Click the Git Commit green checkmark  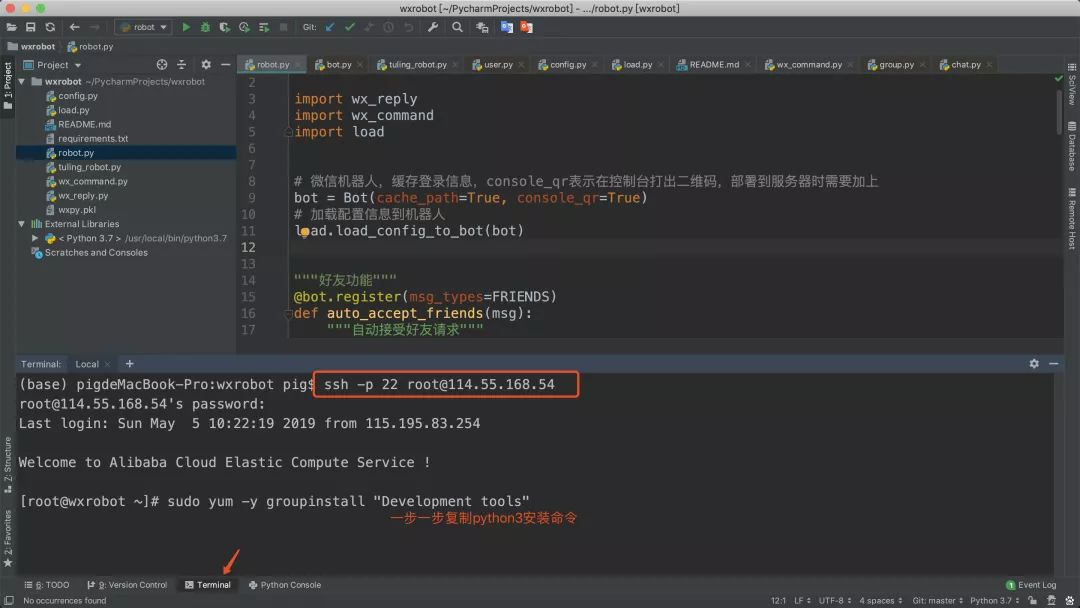350,27
